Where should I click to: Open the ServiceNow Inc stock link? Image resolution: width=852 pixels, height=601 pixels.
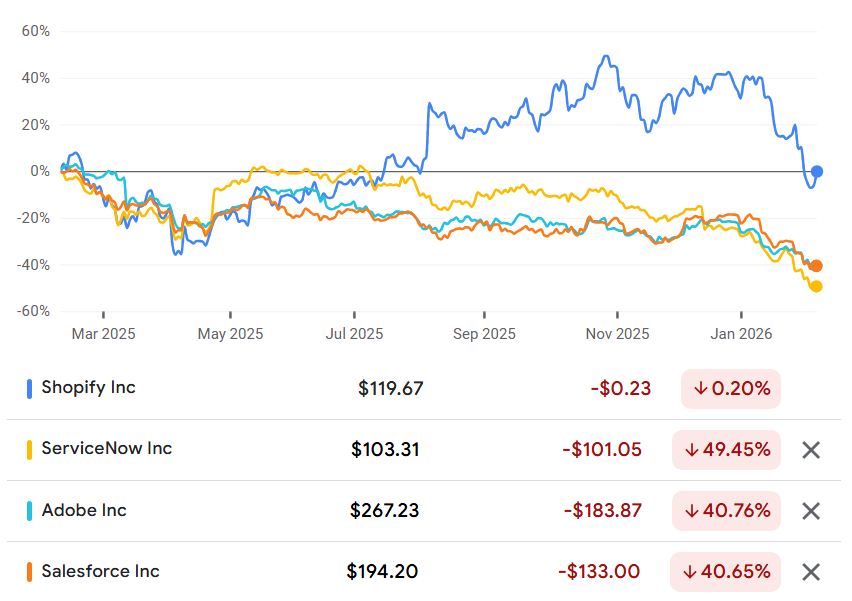(x=106, y=448)
